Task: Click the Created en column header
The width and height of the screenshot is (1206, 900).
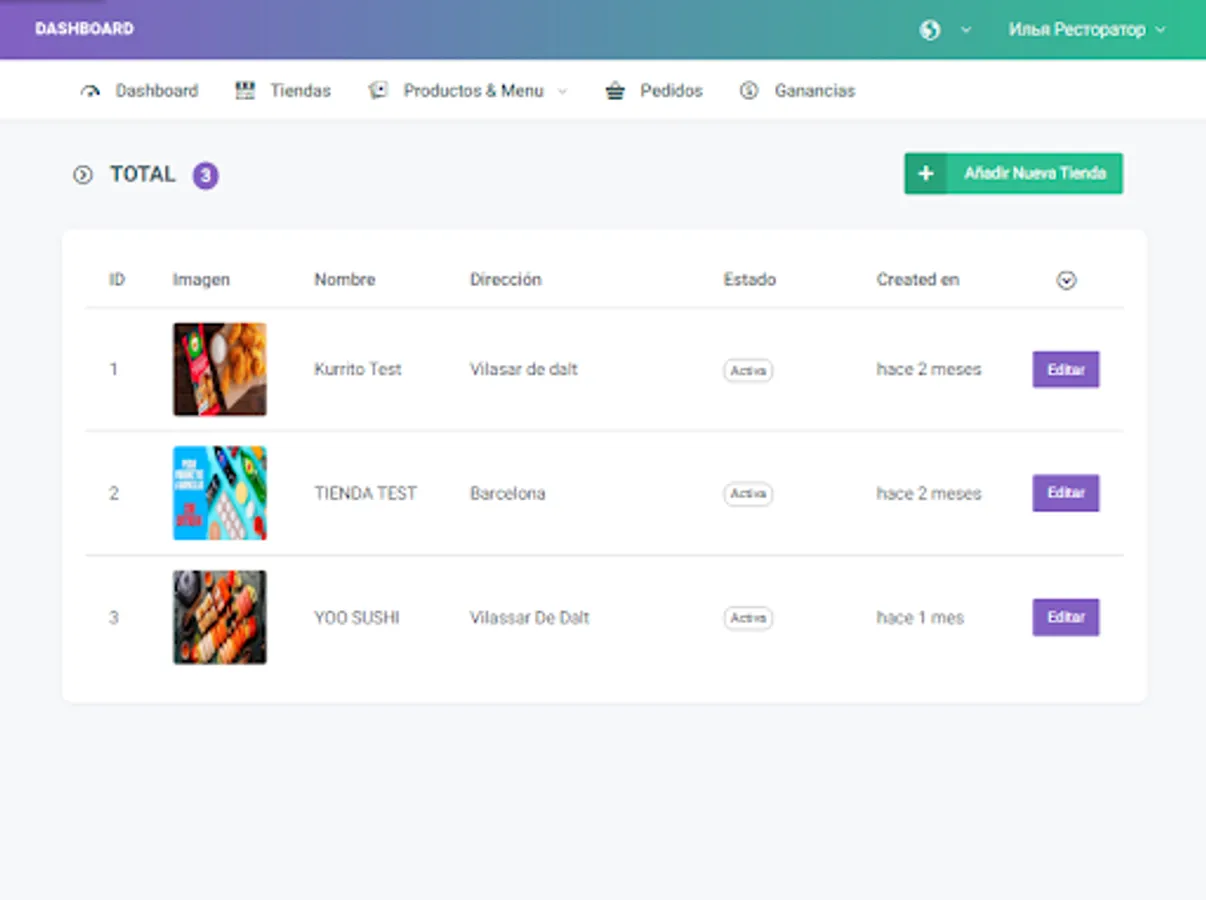Action: point(918,280)
